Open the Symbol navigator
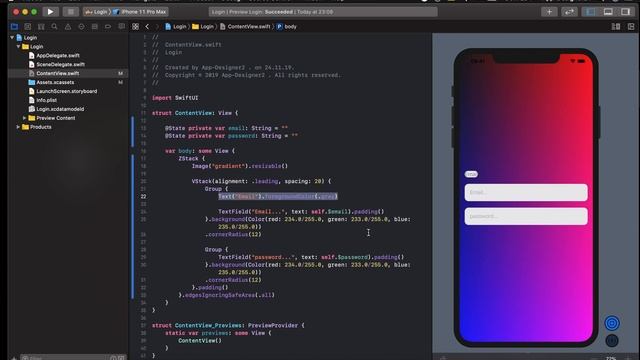Viewport: 640px width, 360px height. [41, 27]
